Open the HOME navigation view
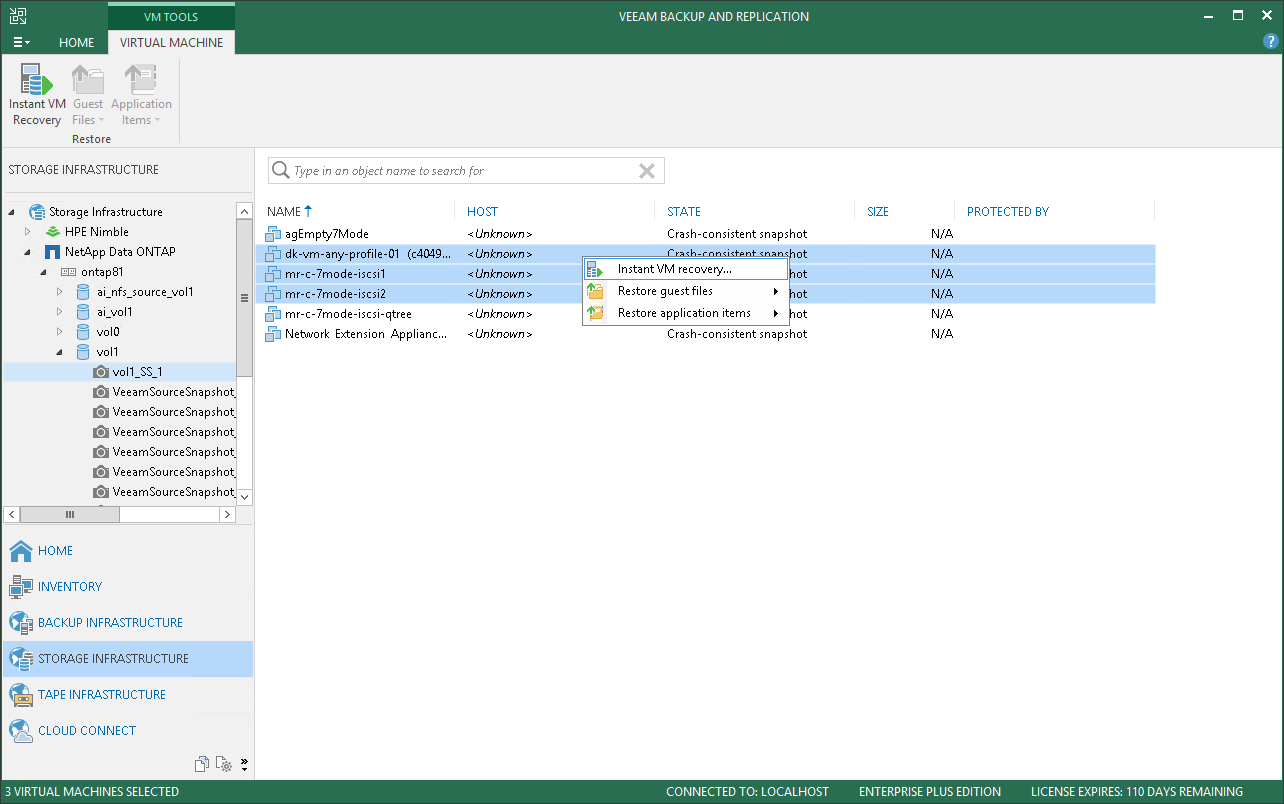Viewport: 1284px width, 804px height. coord(128,551)
